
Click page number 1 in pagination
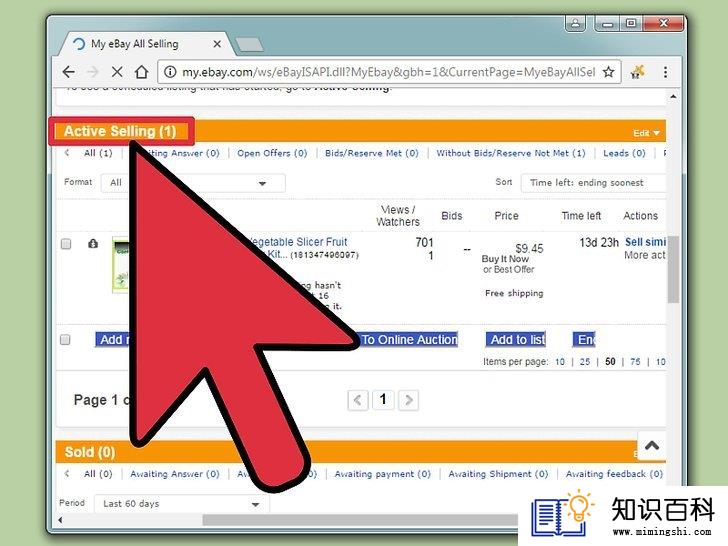point(383,400)
